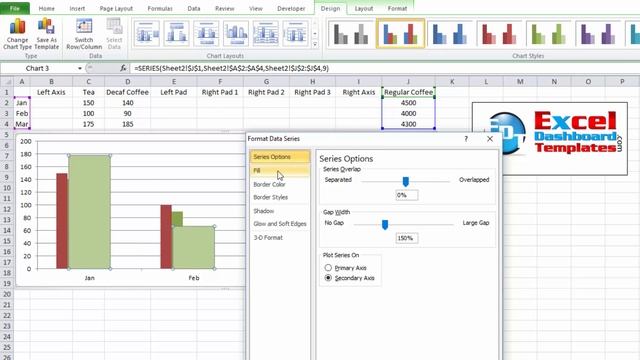Select Secondary Axis radio button
The image size is (640, 360).
point(328,278)
